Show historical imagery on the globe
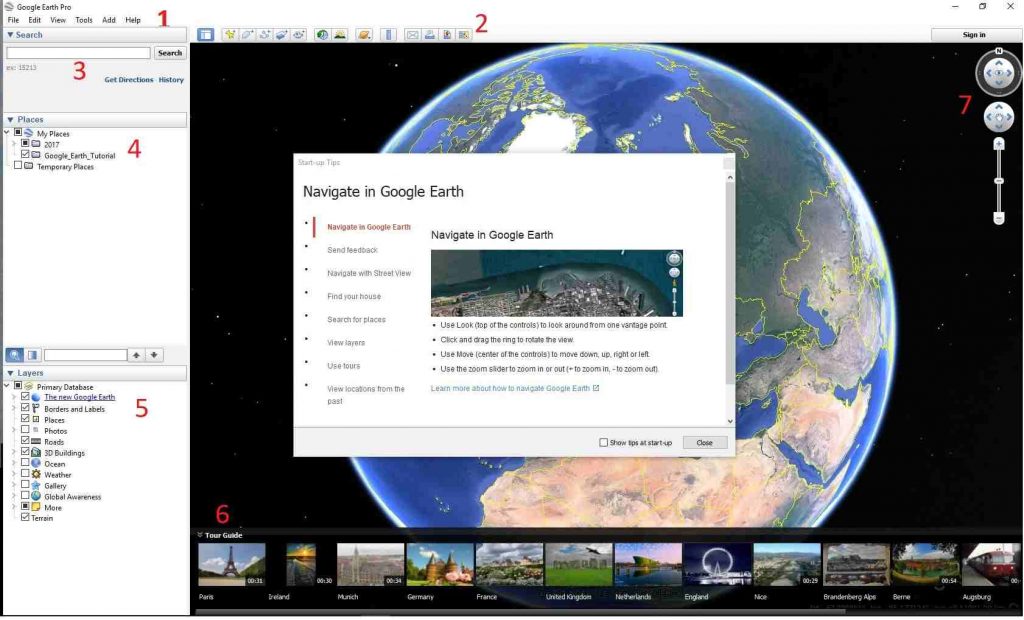Image resolution: width=1024 pixels, height=620 pixels. [x=322, y=34]
